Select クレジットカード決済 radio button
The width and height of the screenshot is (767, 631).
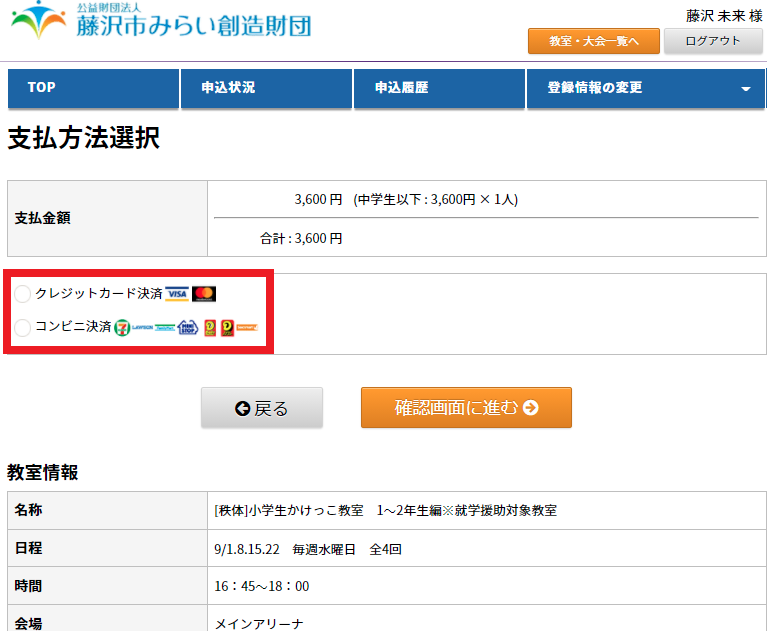click(x=23, y=294)
